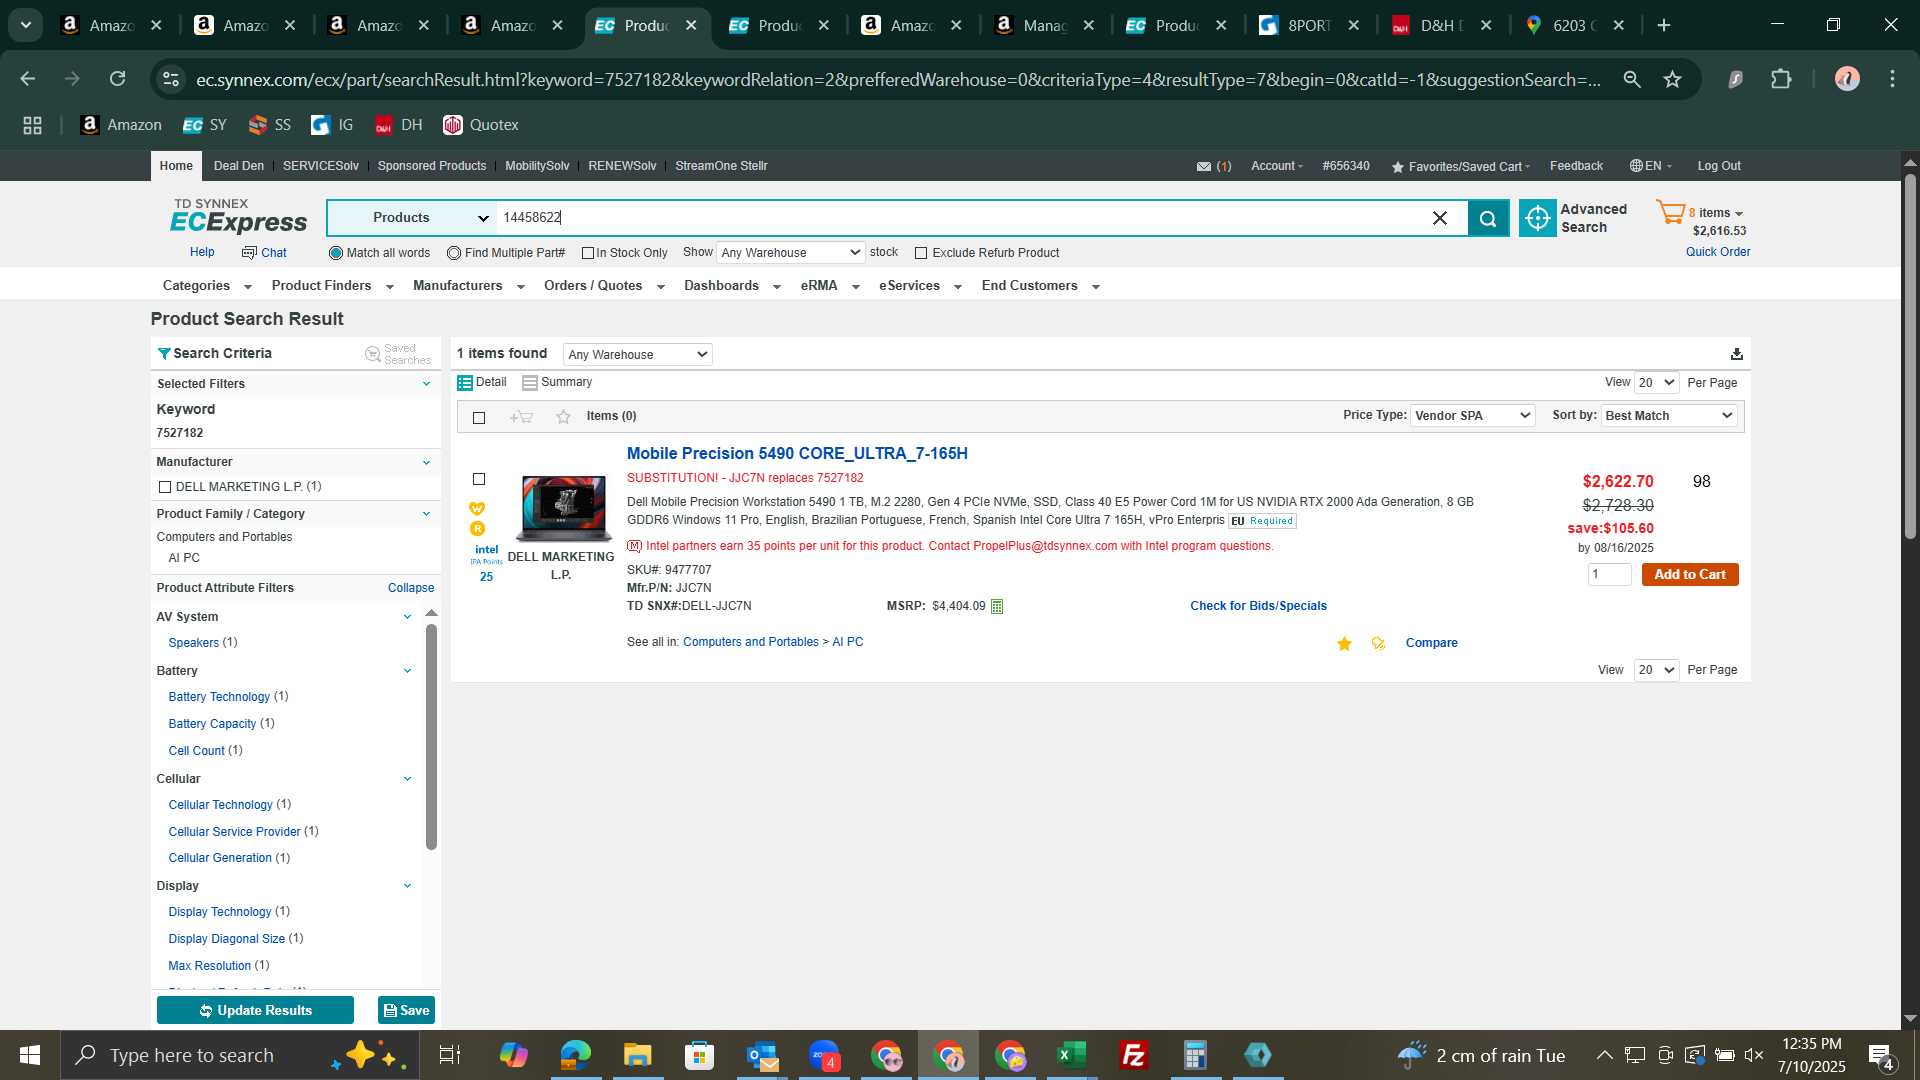Click the filter panel scrollbar
Viewport: 1920px width, 1080px height.
point(431,737)
